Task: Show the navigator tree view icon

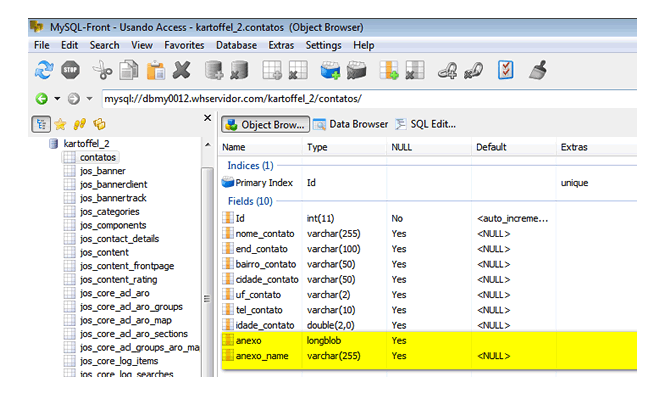Action: pos(41,124)
